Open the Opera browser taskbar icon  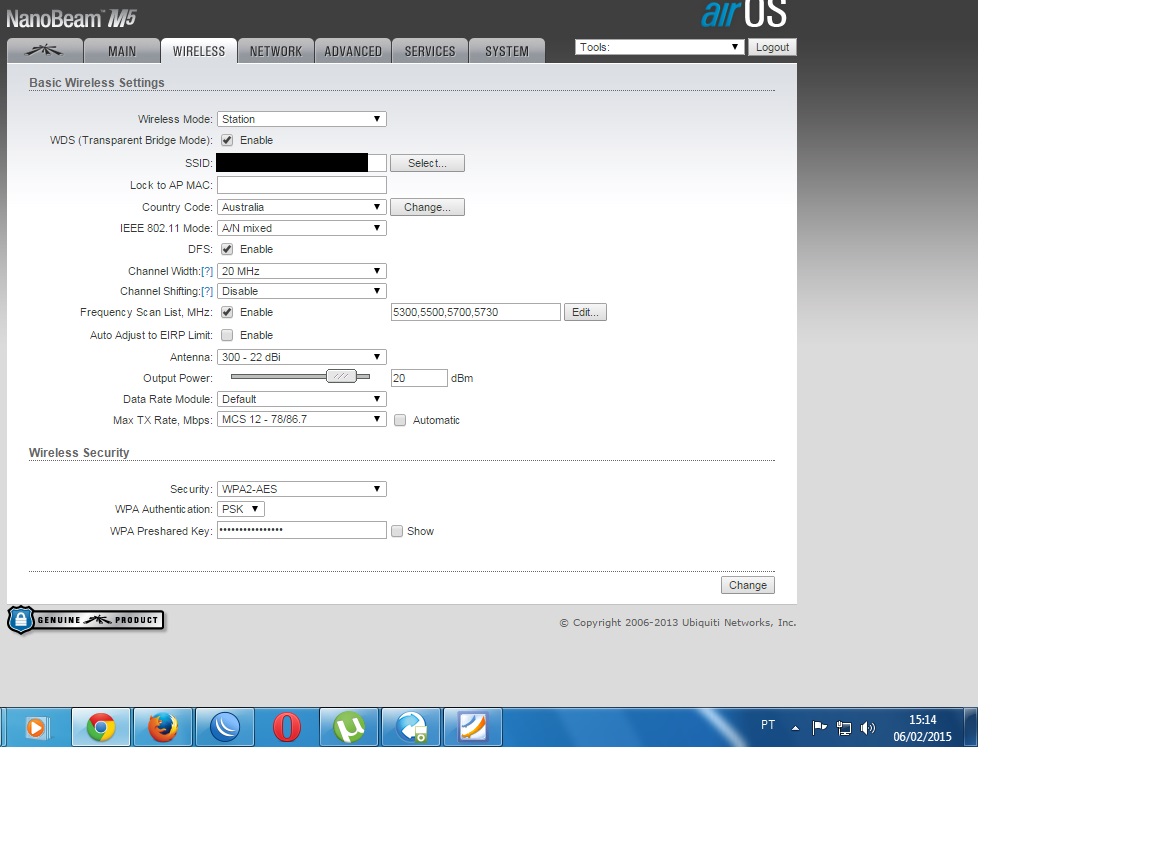(287, 727)
